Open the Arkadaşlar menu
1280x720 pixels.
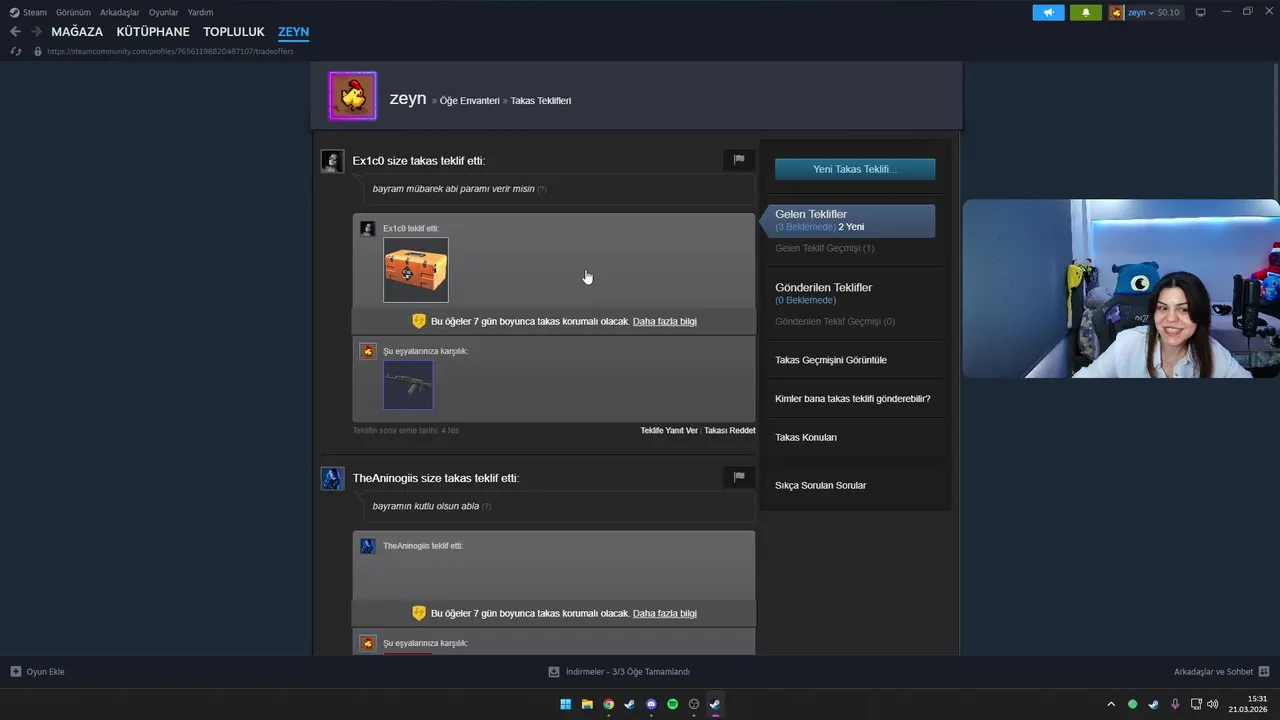point(119,12)
